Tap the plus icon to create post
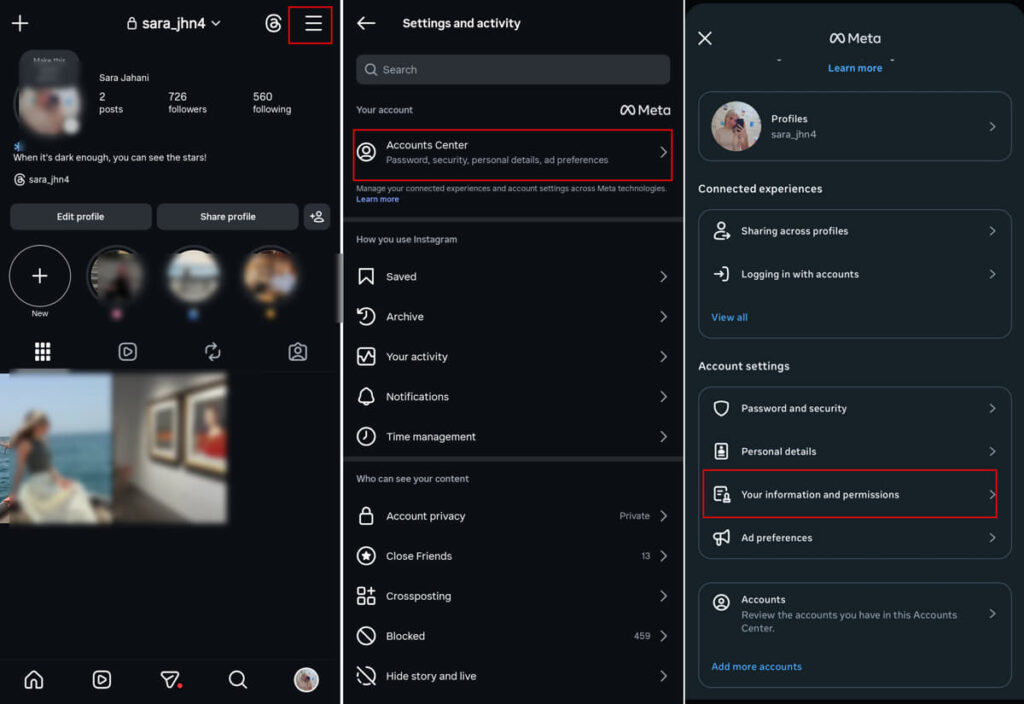The image size is (1024, 704). point(20,24)
